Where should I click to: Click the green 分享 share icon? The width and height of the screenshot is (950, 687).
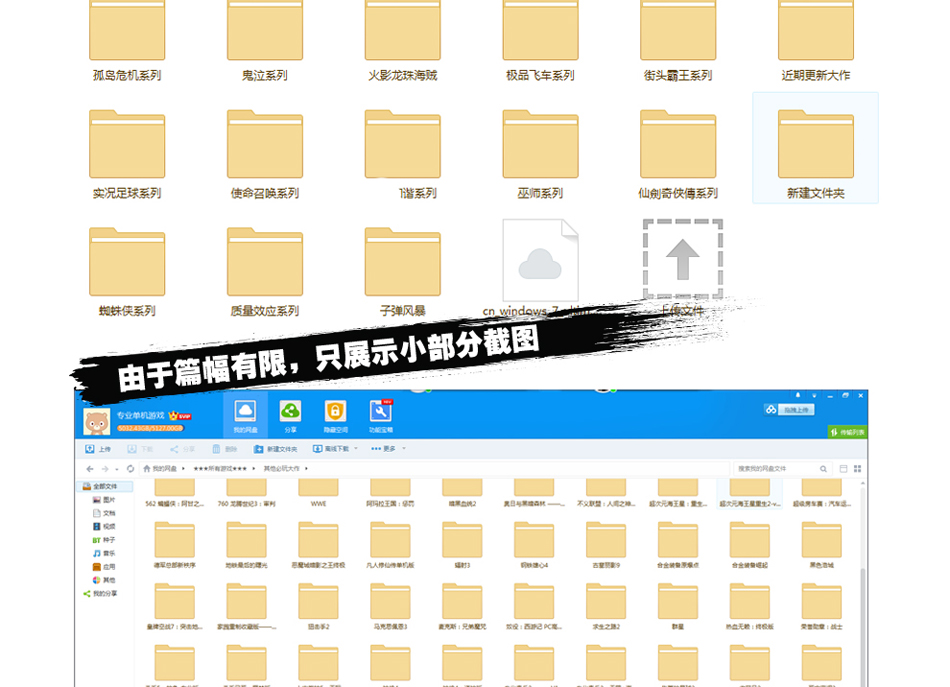click(x=290, y=412)
